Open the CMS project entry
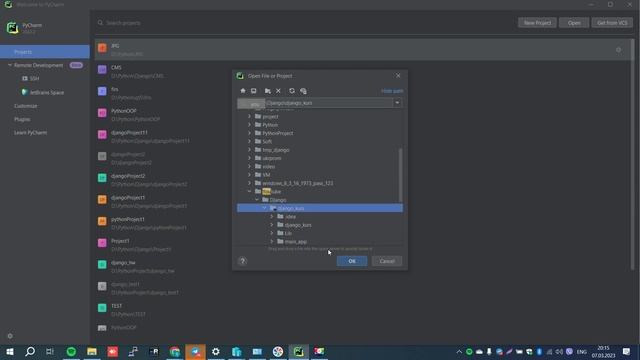 361,71
